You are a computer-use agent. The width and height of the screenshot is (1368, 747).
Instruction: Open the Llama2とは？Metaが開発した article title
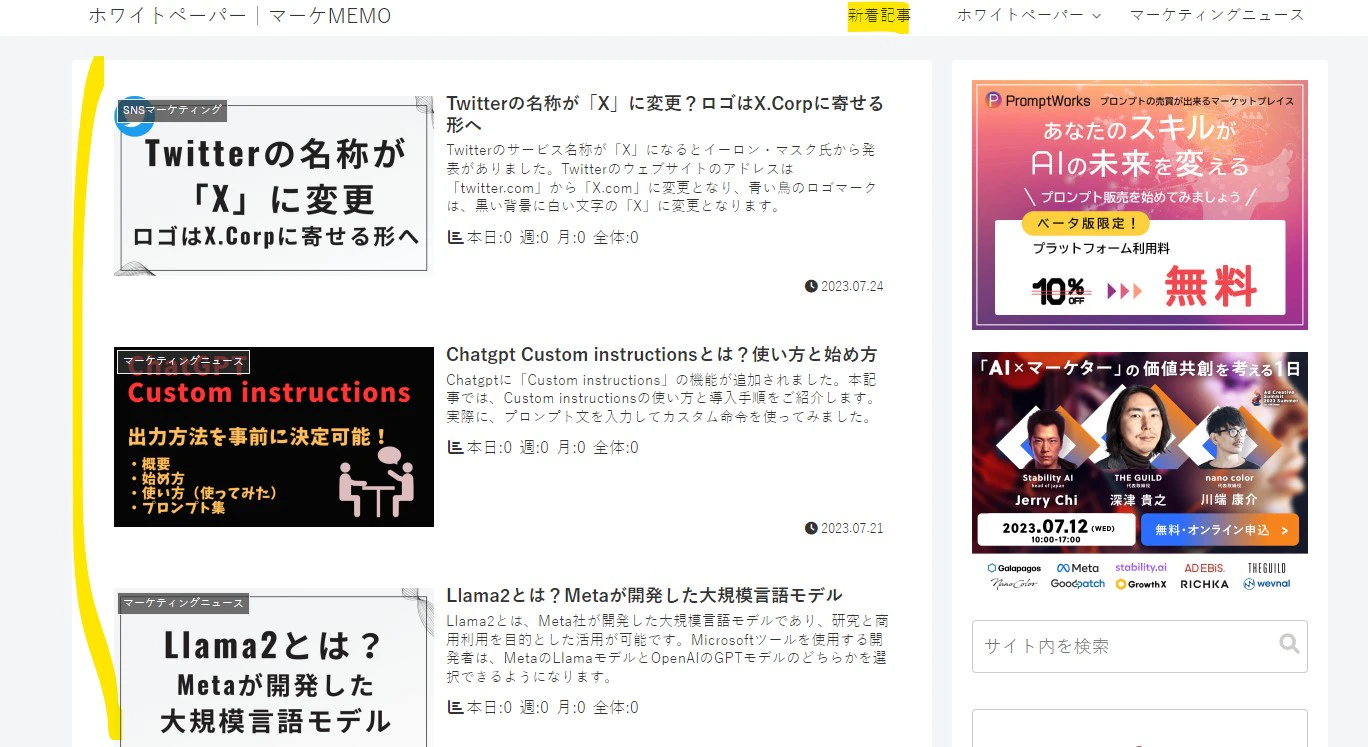point(644,596)
